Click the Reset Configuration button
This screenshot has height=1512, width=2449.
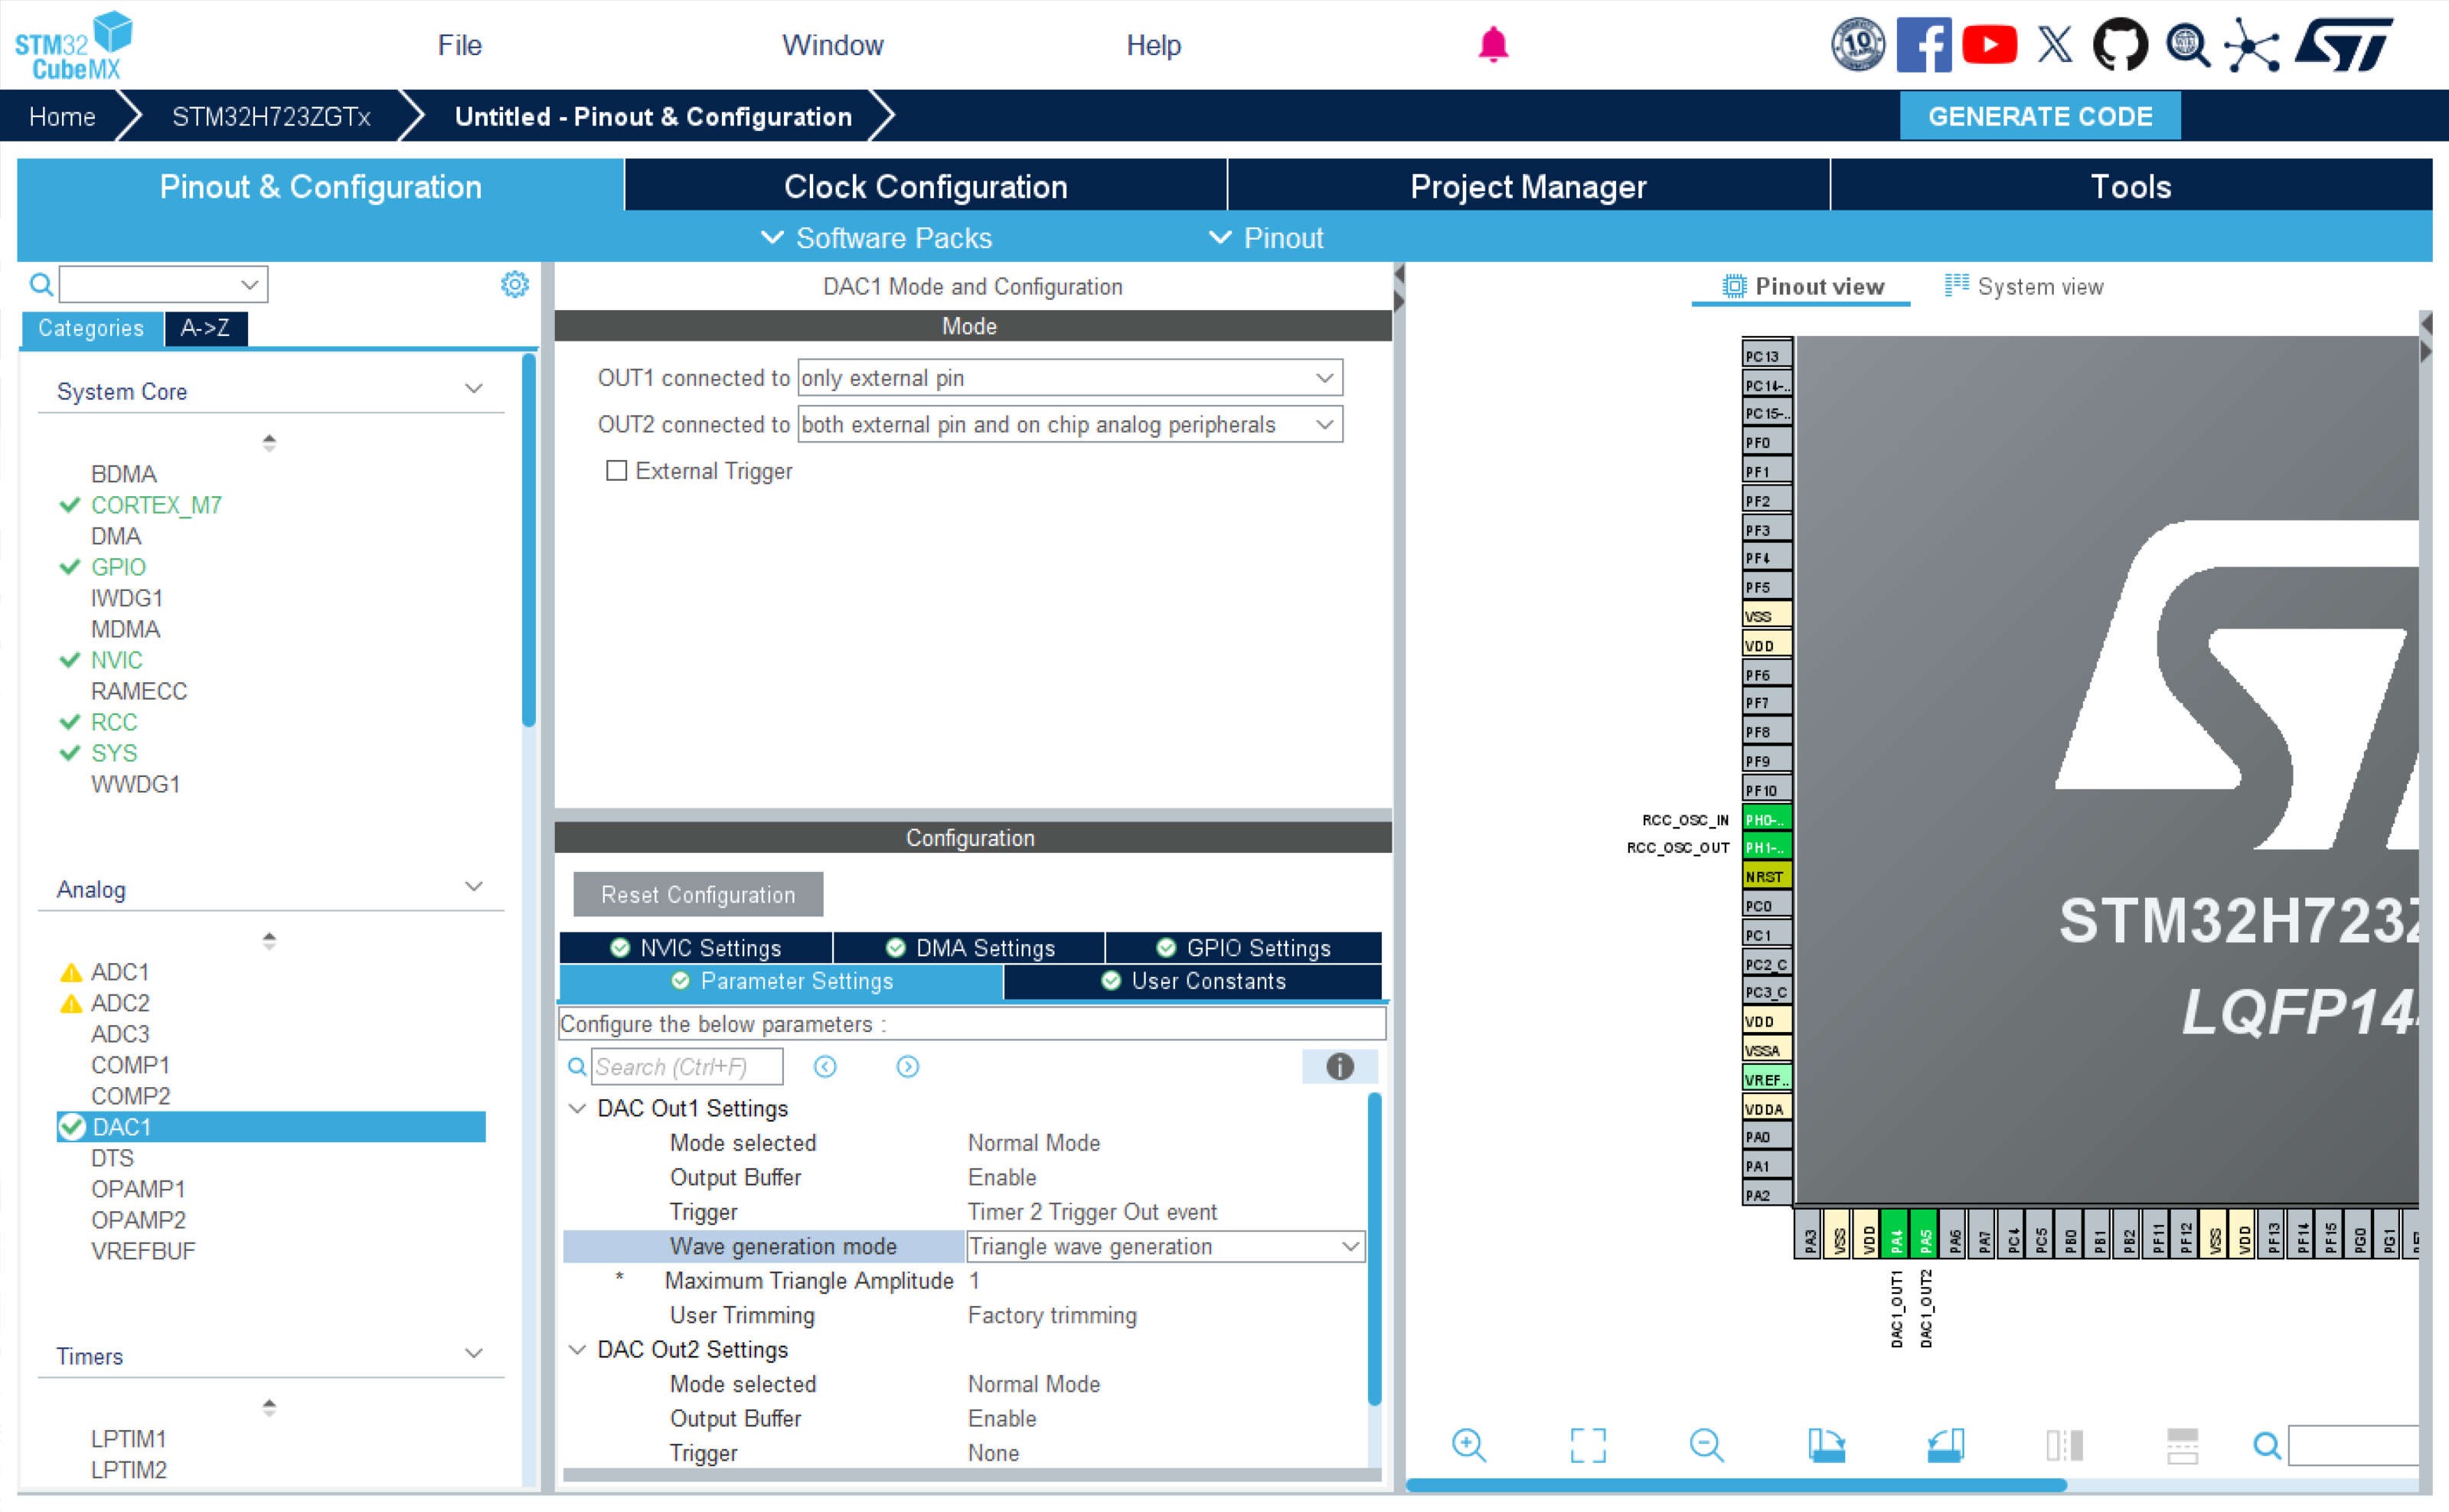tap(698, 894)
